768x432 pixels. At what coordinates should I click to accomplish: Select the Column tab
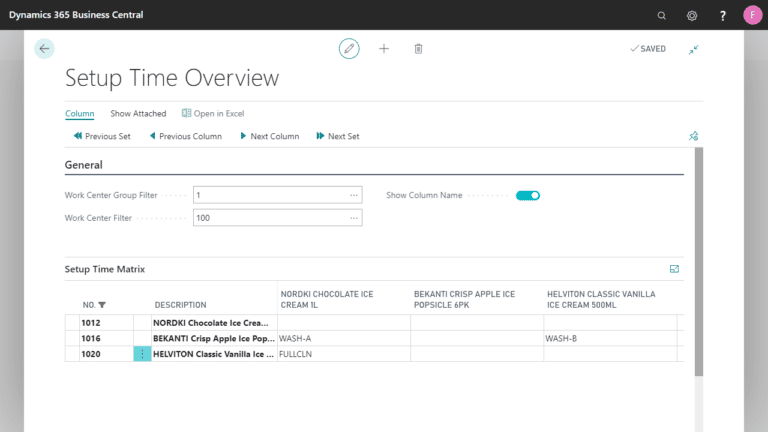click(x=79, y=114)
